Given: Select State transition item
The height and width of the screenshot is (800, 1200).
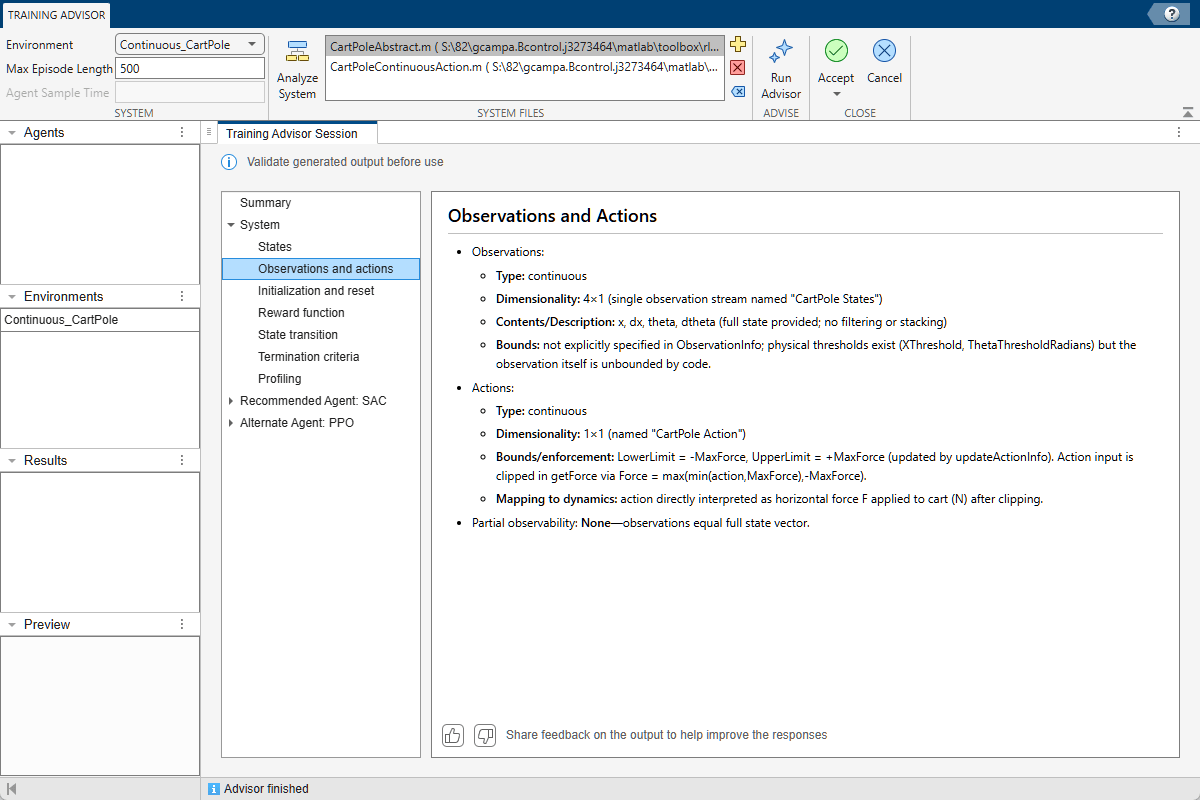Looking at the screenshot, I should [298, 335].
